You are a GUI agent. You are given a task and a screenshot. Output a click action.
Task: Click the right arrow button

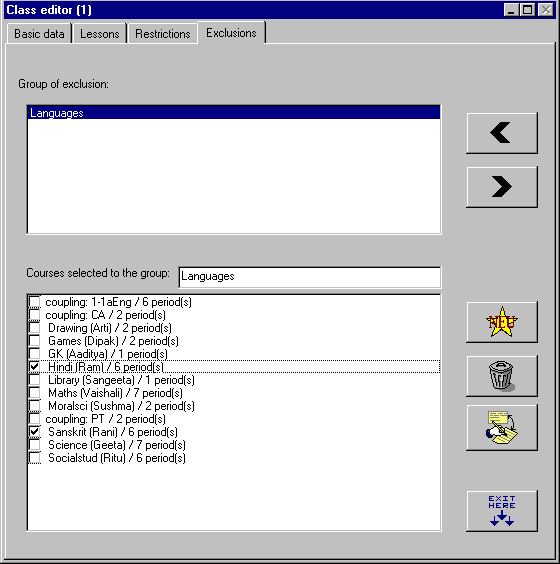pyautogui.click(x=502, y=187)
